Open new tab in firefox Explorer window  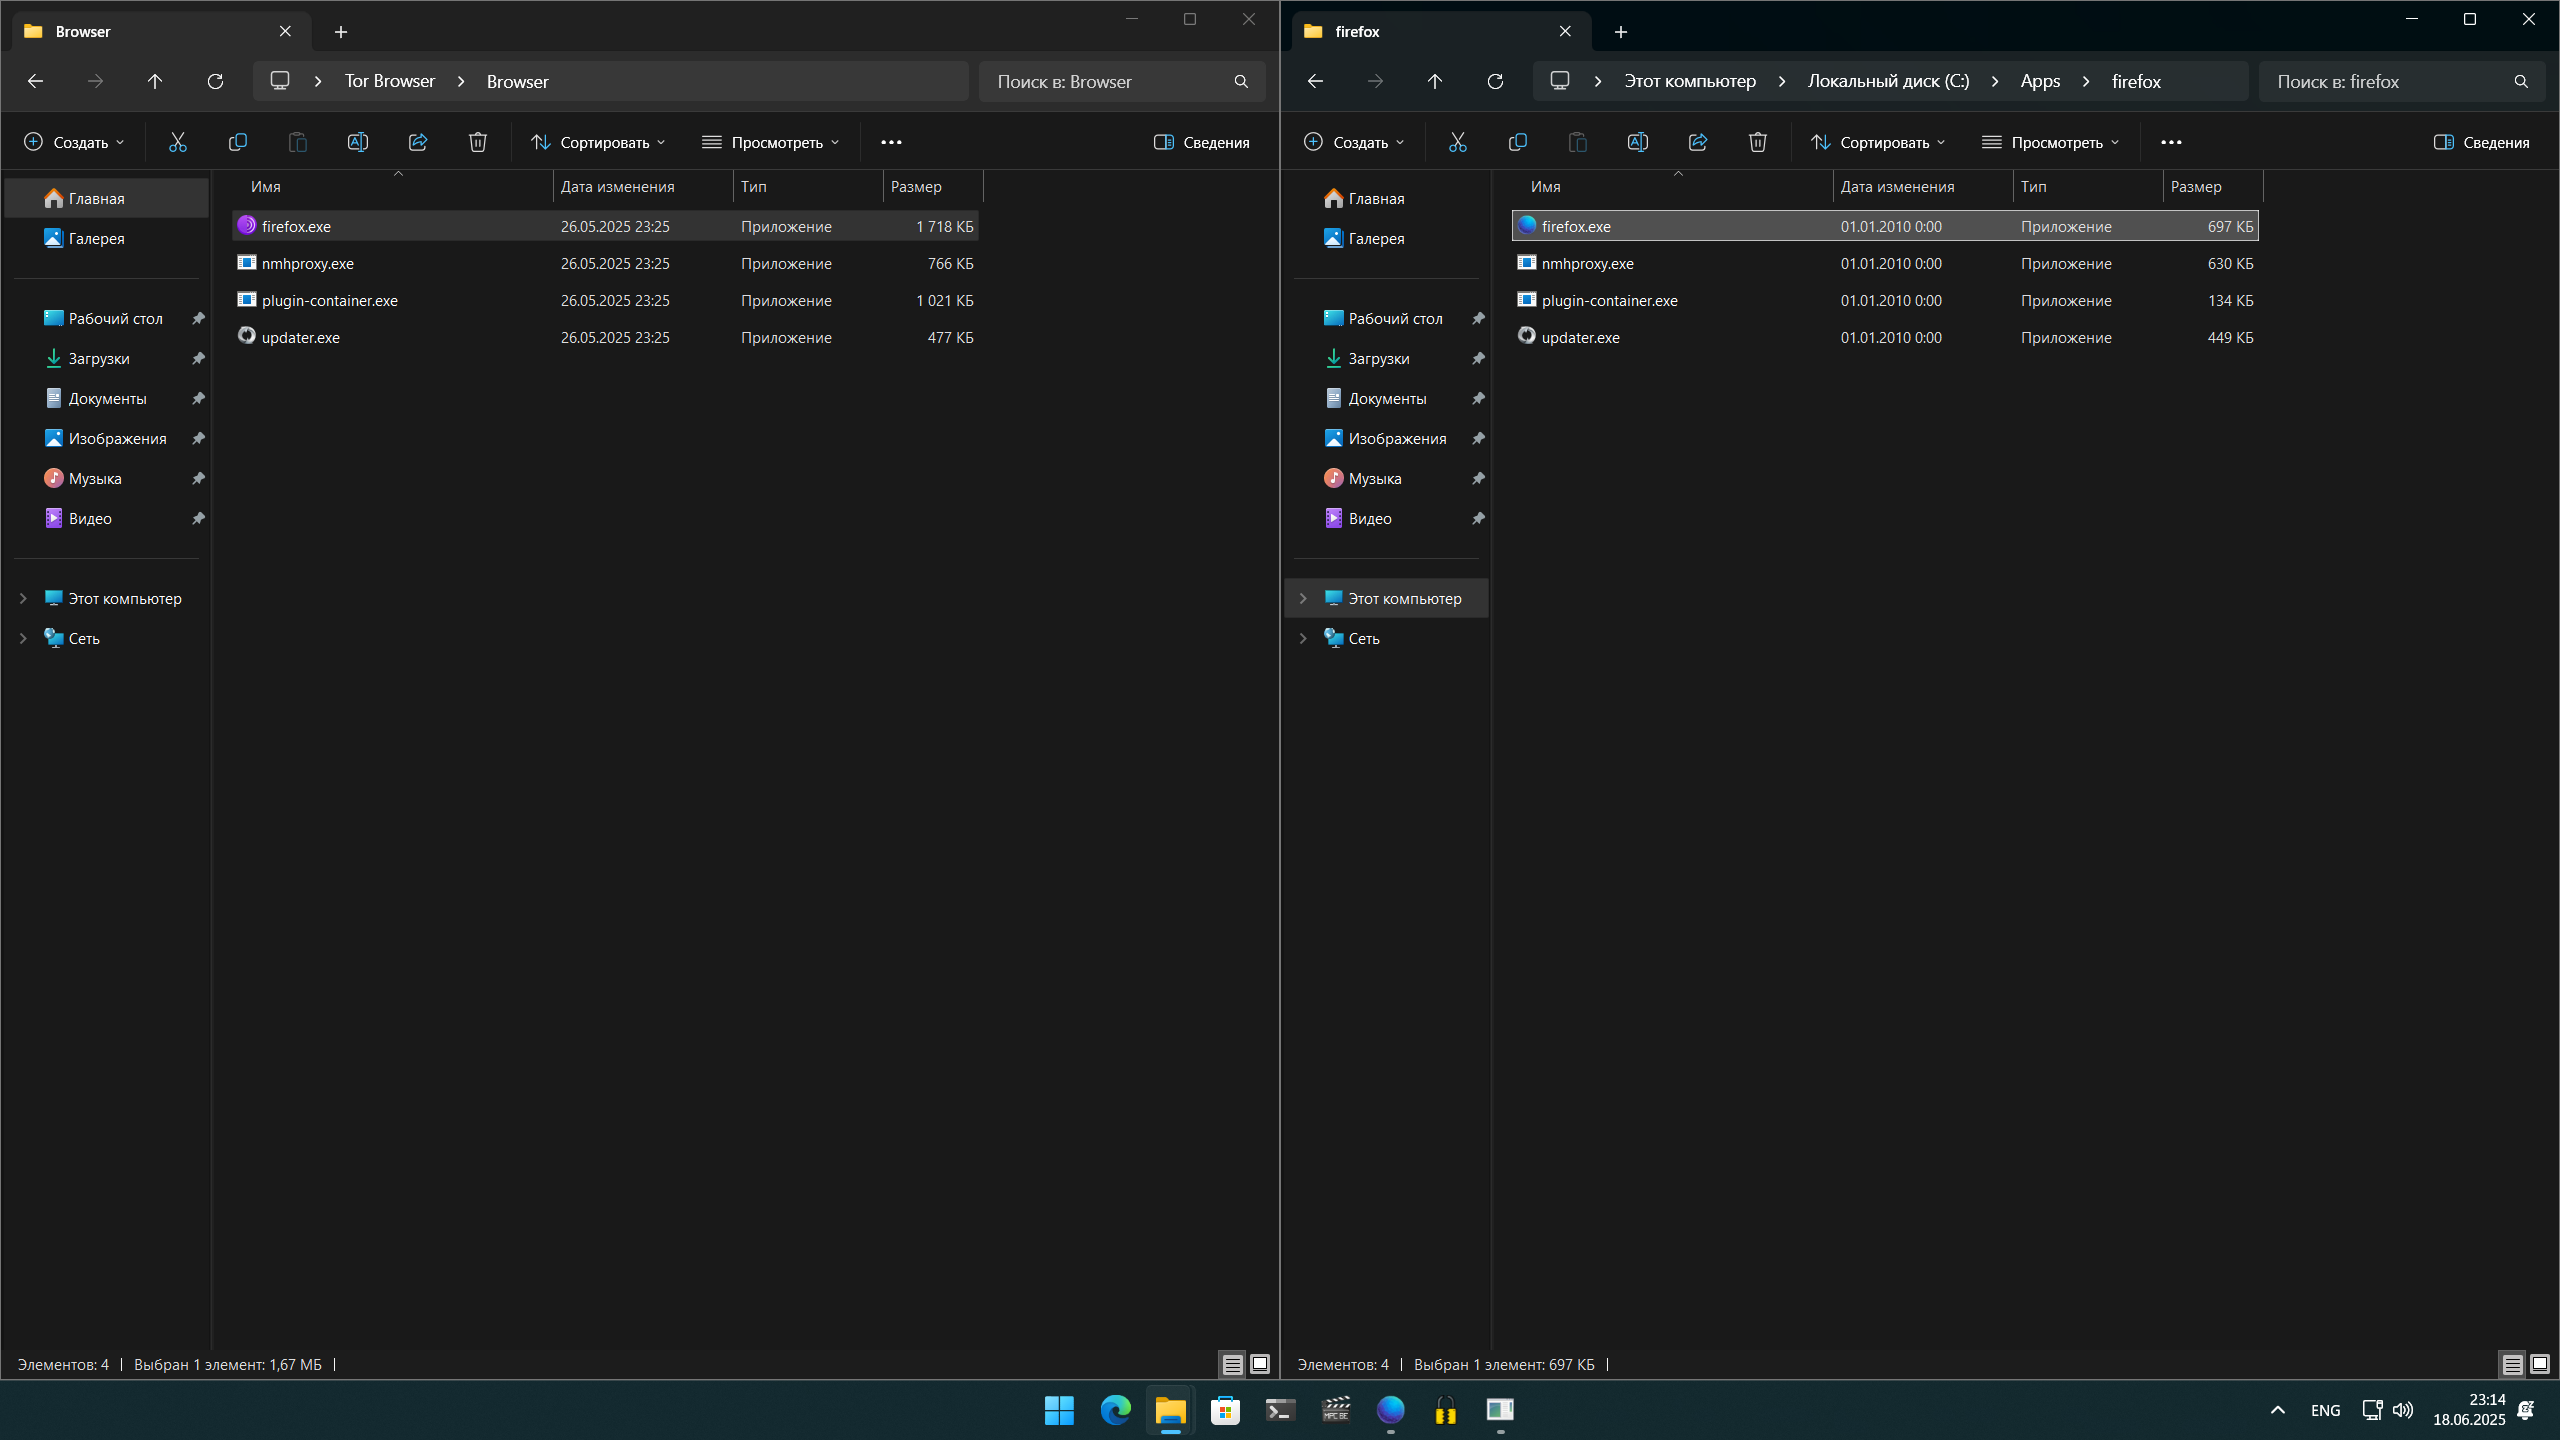coord(1620,32)
